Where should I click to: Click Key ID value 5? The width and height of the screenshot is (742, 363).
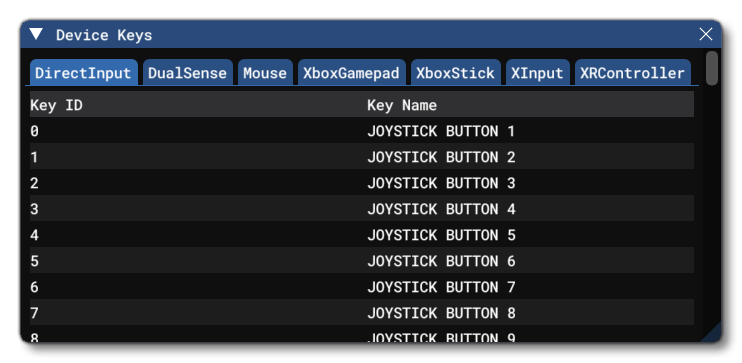pyautogui.click(x=35, y=261)
